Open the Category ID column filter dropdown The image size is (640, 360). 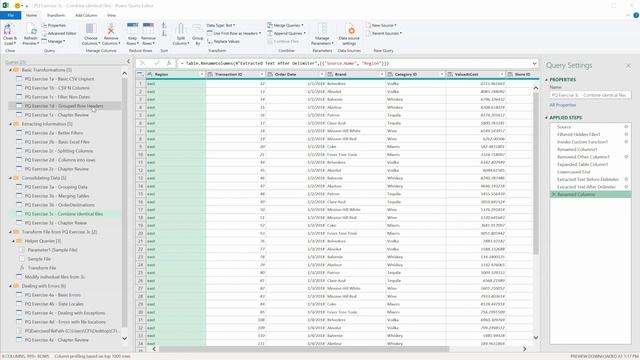[x=442, y=75]
